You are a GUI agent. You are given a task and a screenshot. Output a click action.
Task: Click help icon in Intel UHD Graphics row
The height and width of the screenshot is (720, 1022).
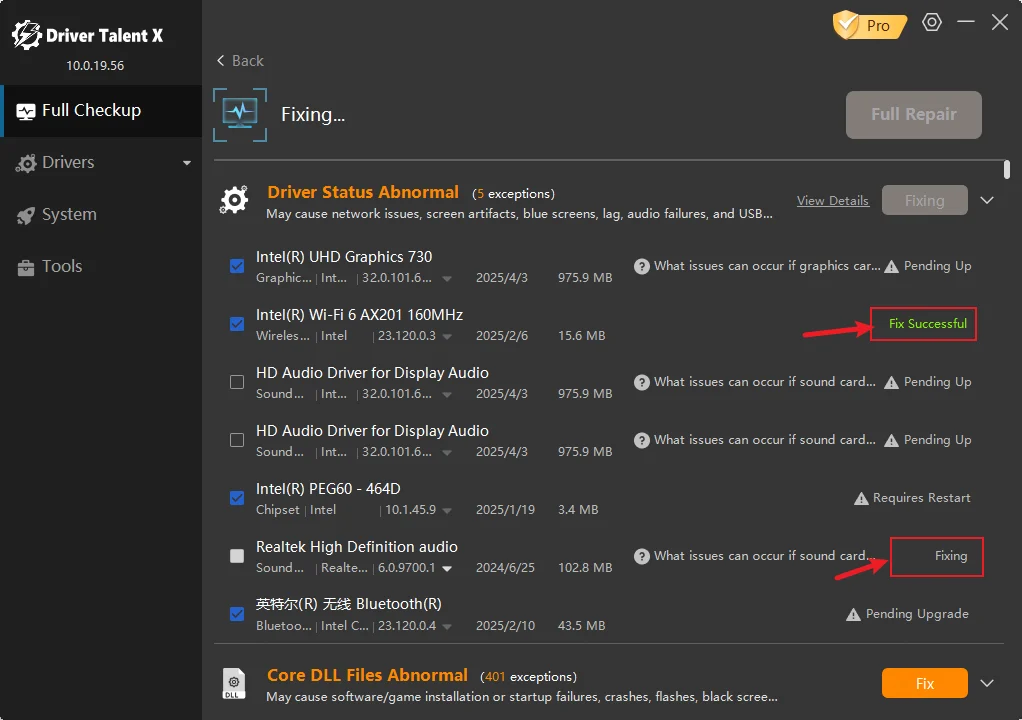642,266
